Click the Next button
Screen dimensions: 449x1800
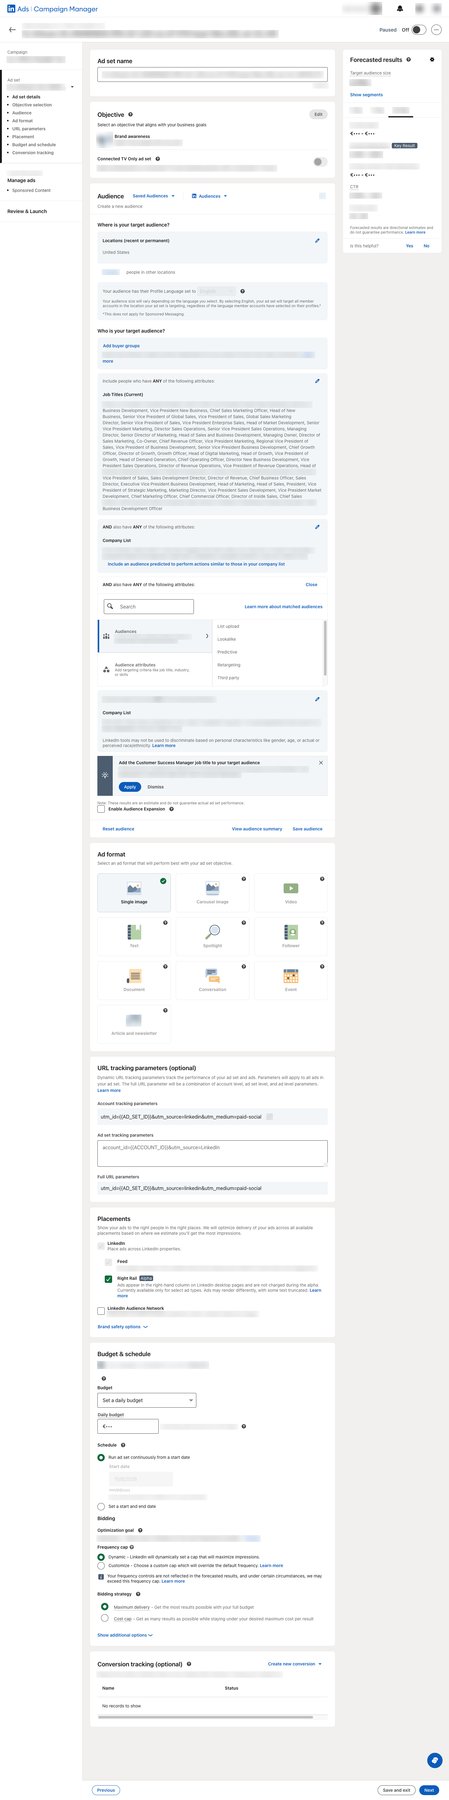pyautogui.click(x=429, y=1790)
